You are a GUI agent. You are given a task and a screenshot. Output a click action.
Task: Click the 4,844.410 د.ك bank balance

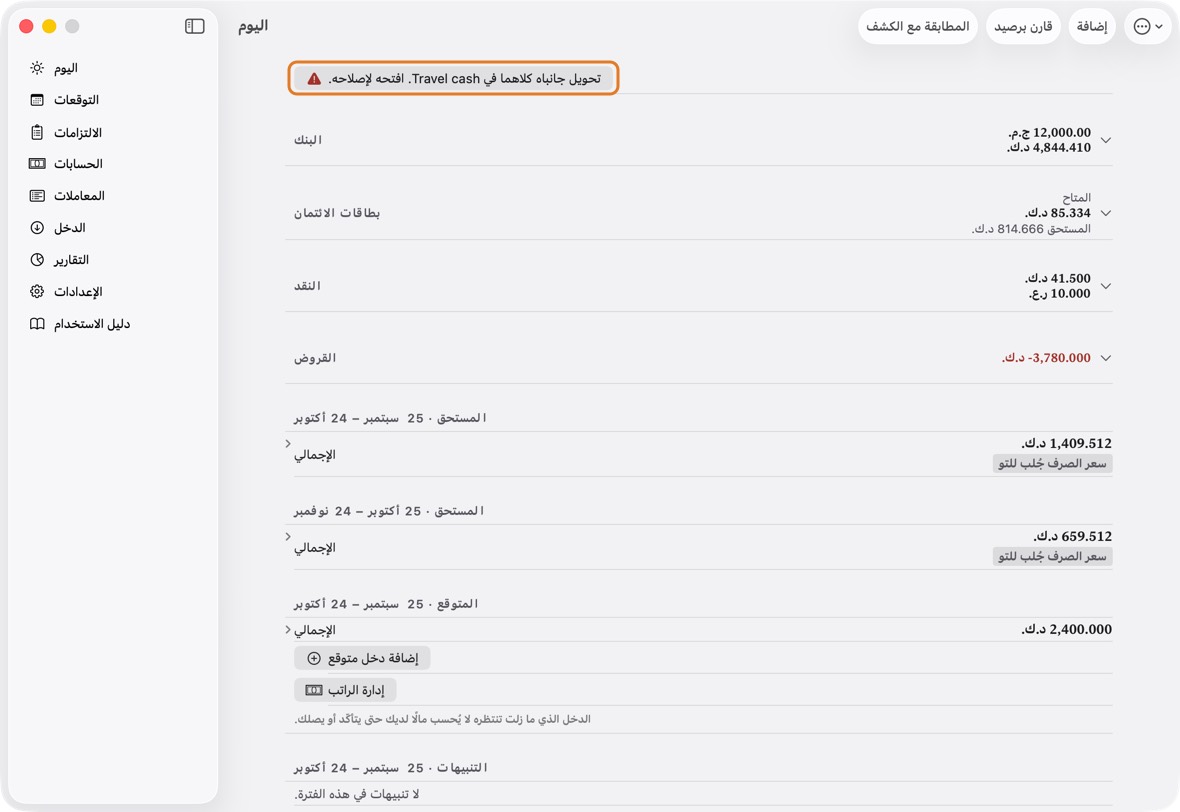[x=1049, y=147]
